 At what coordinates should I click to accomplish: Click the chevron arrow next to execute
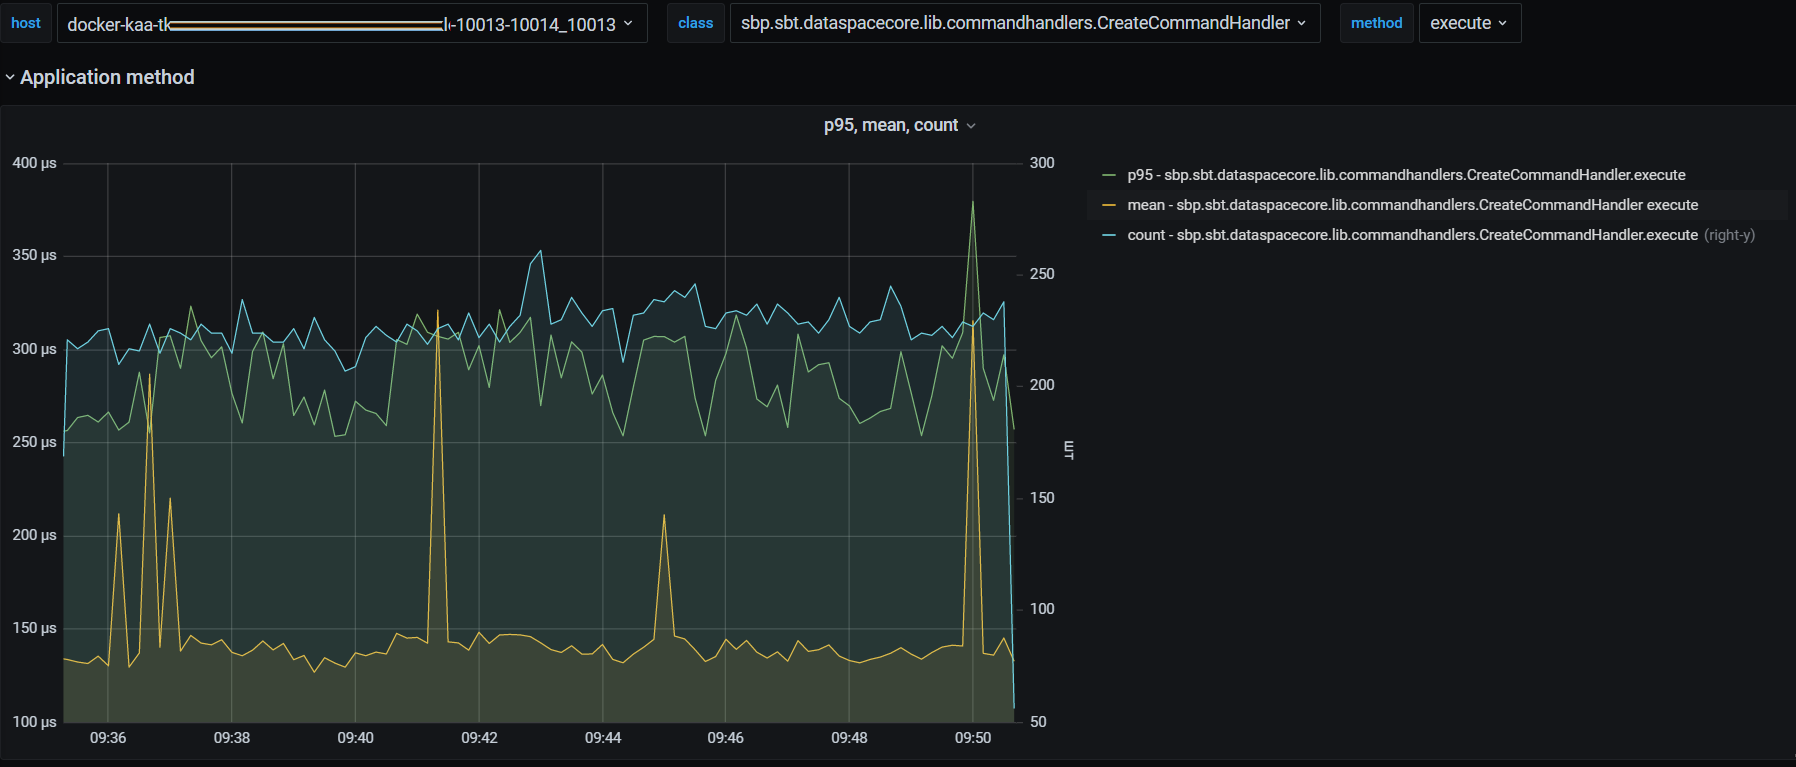point(1502,23)
